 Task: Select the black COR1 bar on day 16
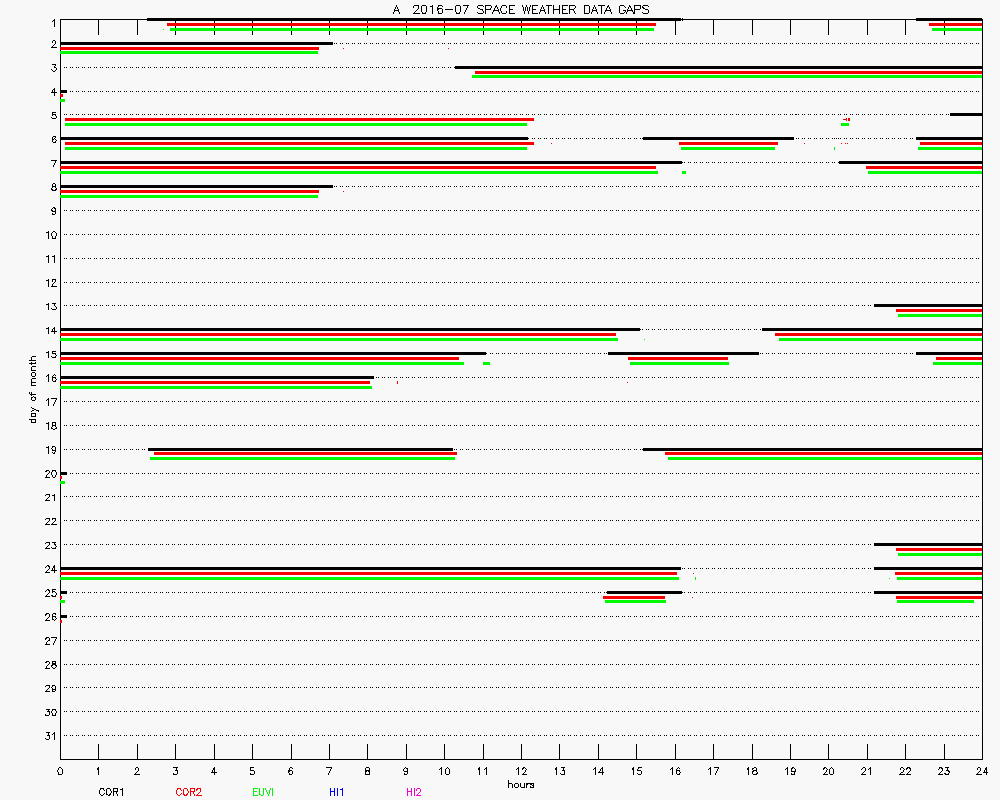click(217, 377)
